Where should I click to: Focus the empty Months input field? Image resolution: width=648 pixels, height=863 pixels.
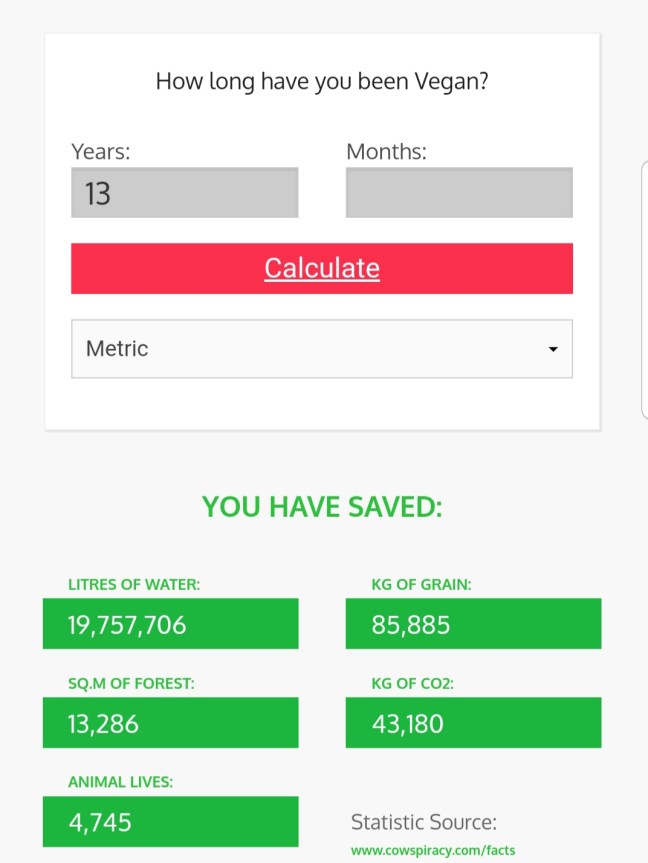tap(459, 192)
